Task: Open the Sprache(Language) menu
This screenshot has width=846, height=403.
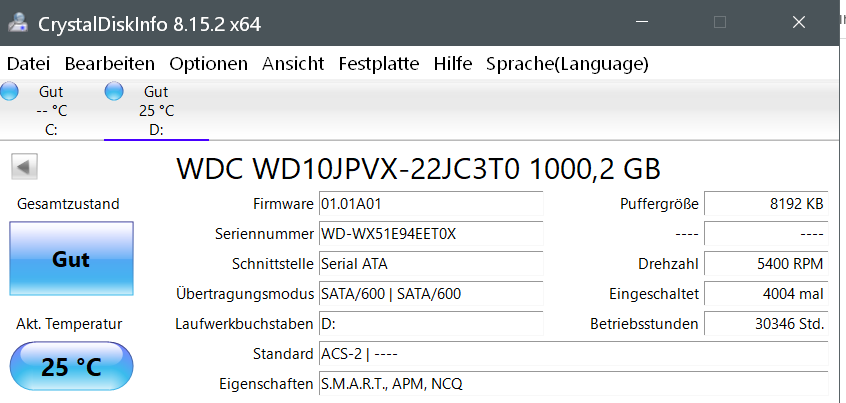Action: [567, 64]
